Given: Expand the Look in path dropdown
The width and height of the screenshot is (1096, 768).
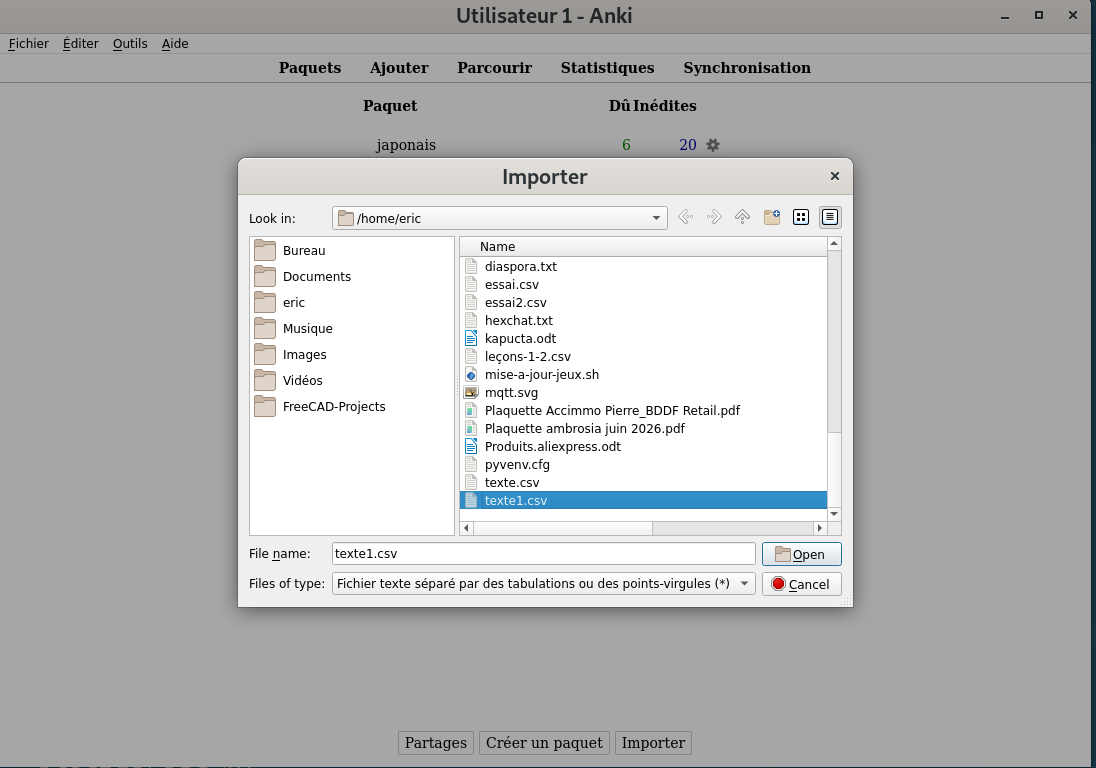Looking at the screenshot, I should tap(656, 218).
